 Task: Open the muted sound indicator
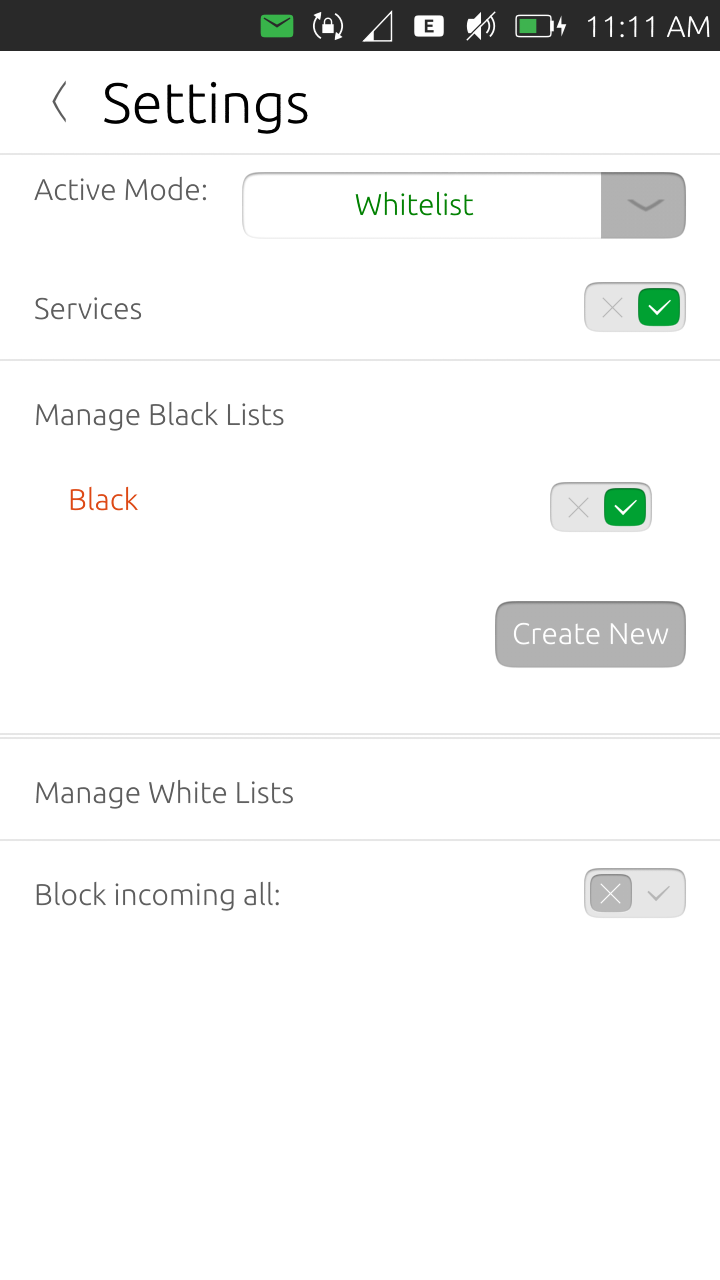pos(480,27)
